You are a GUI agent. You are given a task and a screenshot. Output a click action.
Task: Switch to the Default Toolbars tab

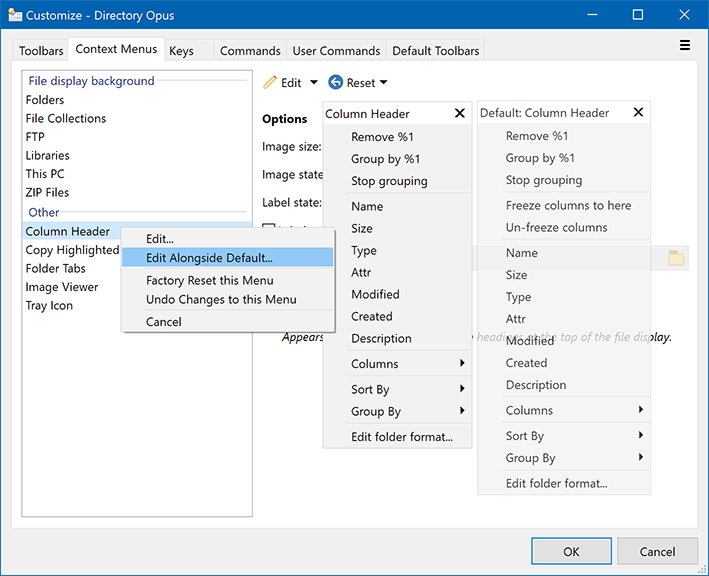tap(435, 51)
